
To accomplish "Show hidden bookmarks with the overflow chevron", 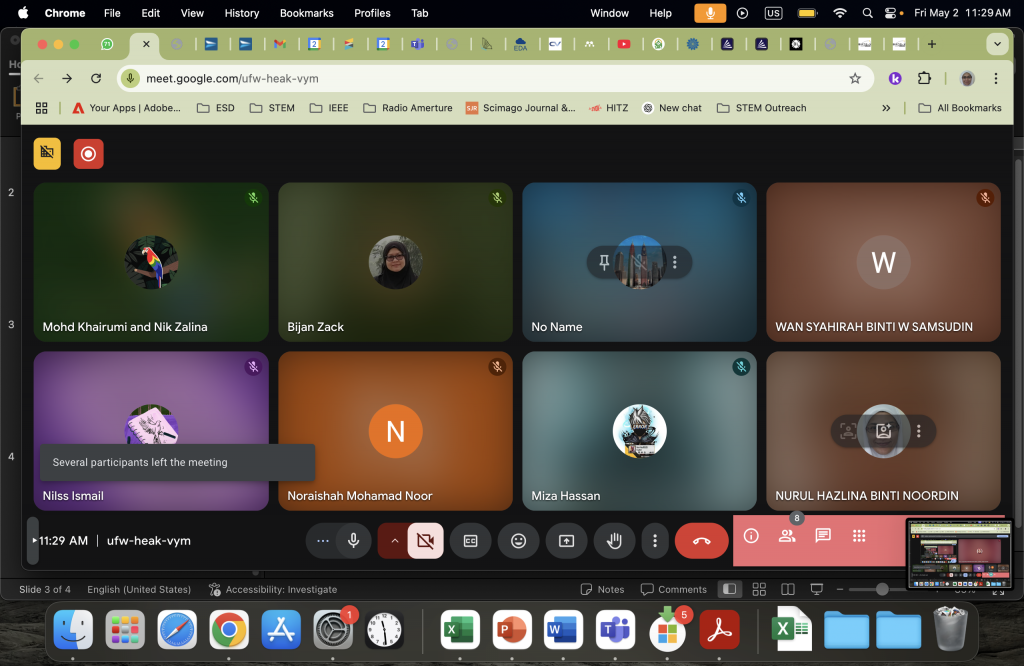I will coord(886,108).
